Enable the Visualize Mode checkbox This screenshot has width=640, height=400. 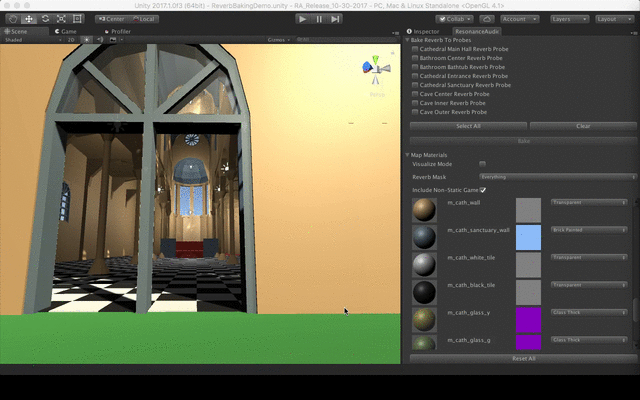pos(482,164)
